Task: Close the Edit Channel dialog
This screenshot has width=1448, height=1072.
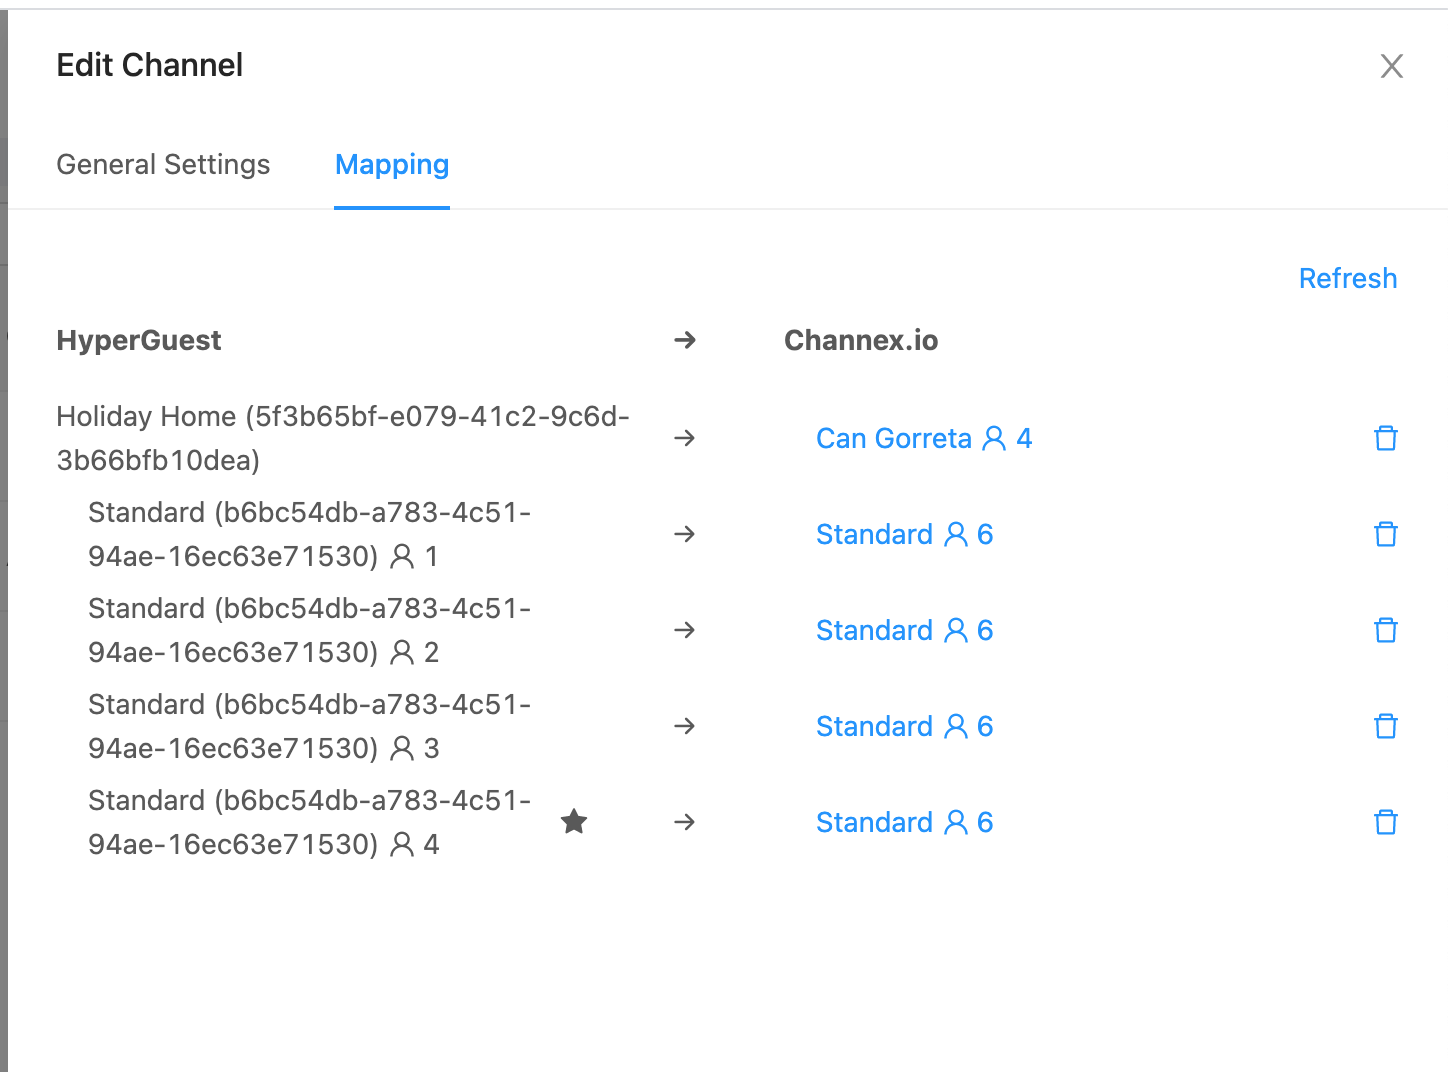Action: point(1392,66)
